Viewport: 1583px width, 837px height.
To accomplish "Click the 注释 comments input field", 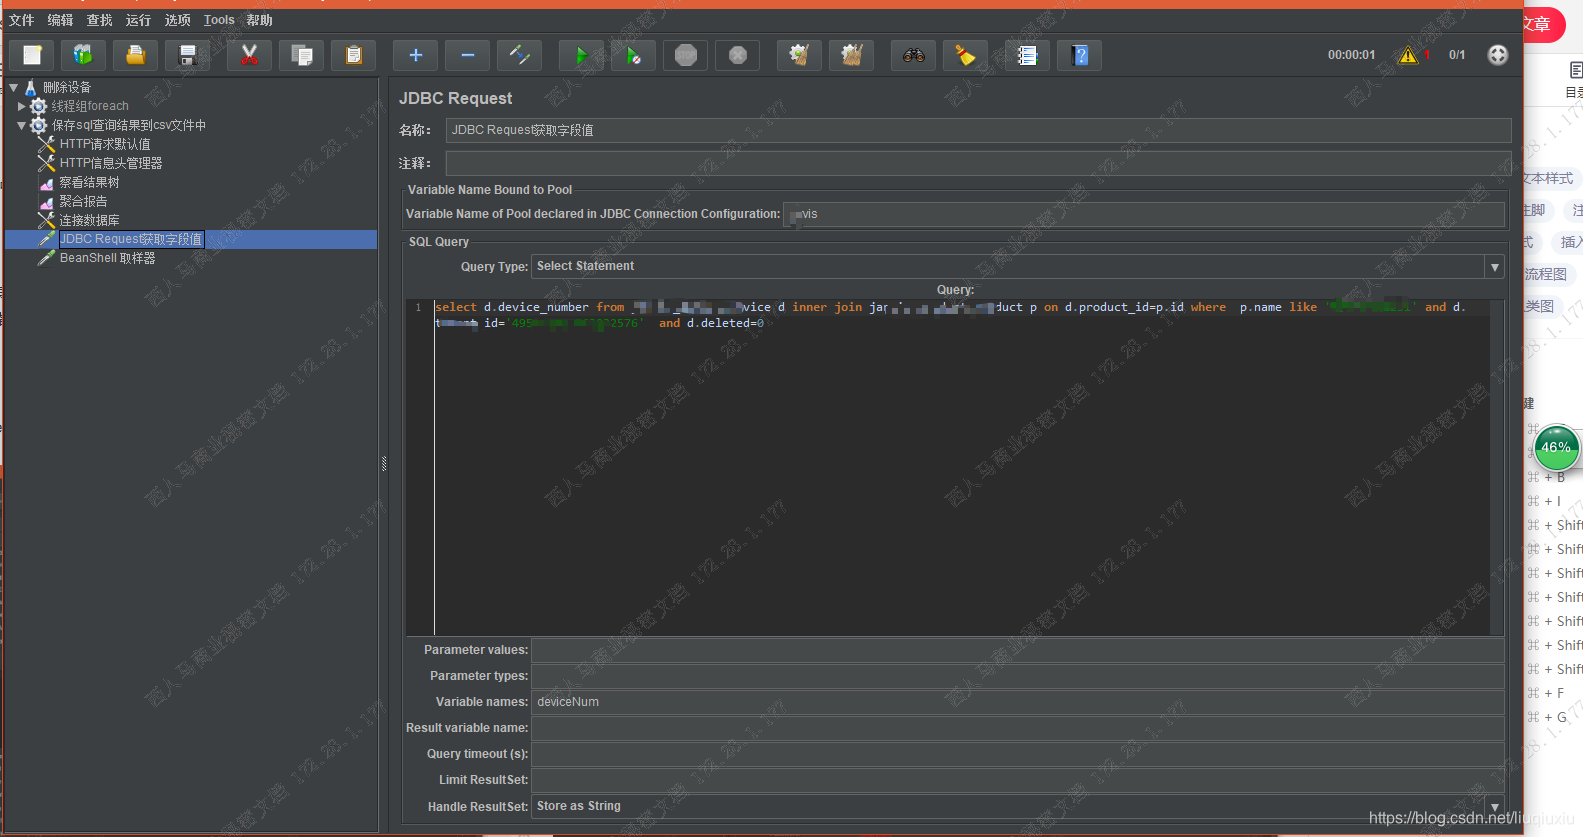I will (978, 163).
